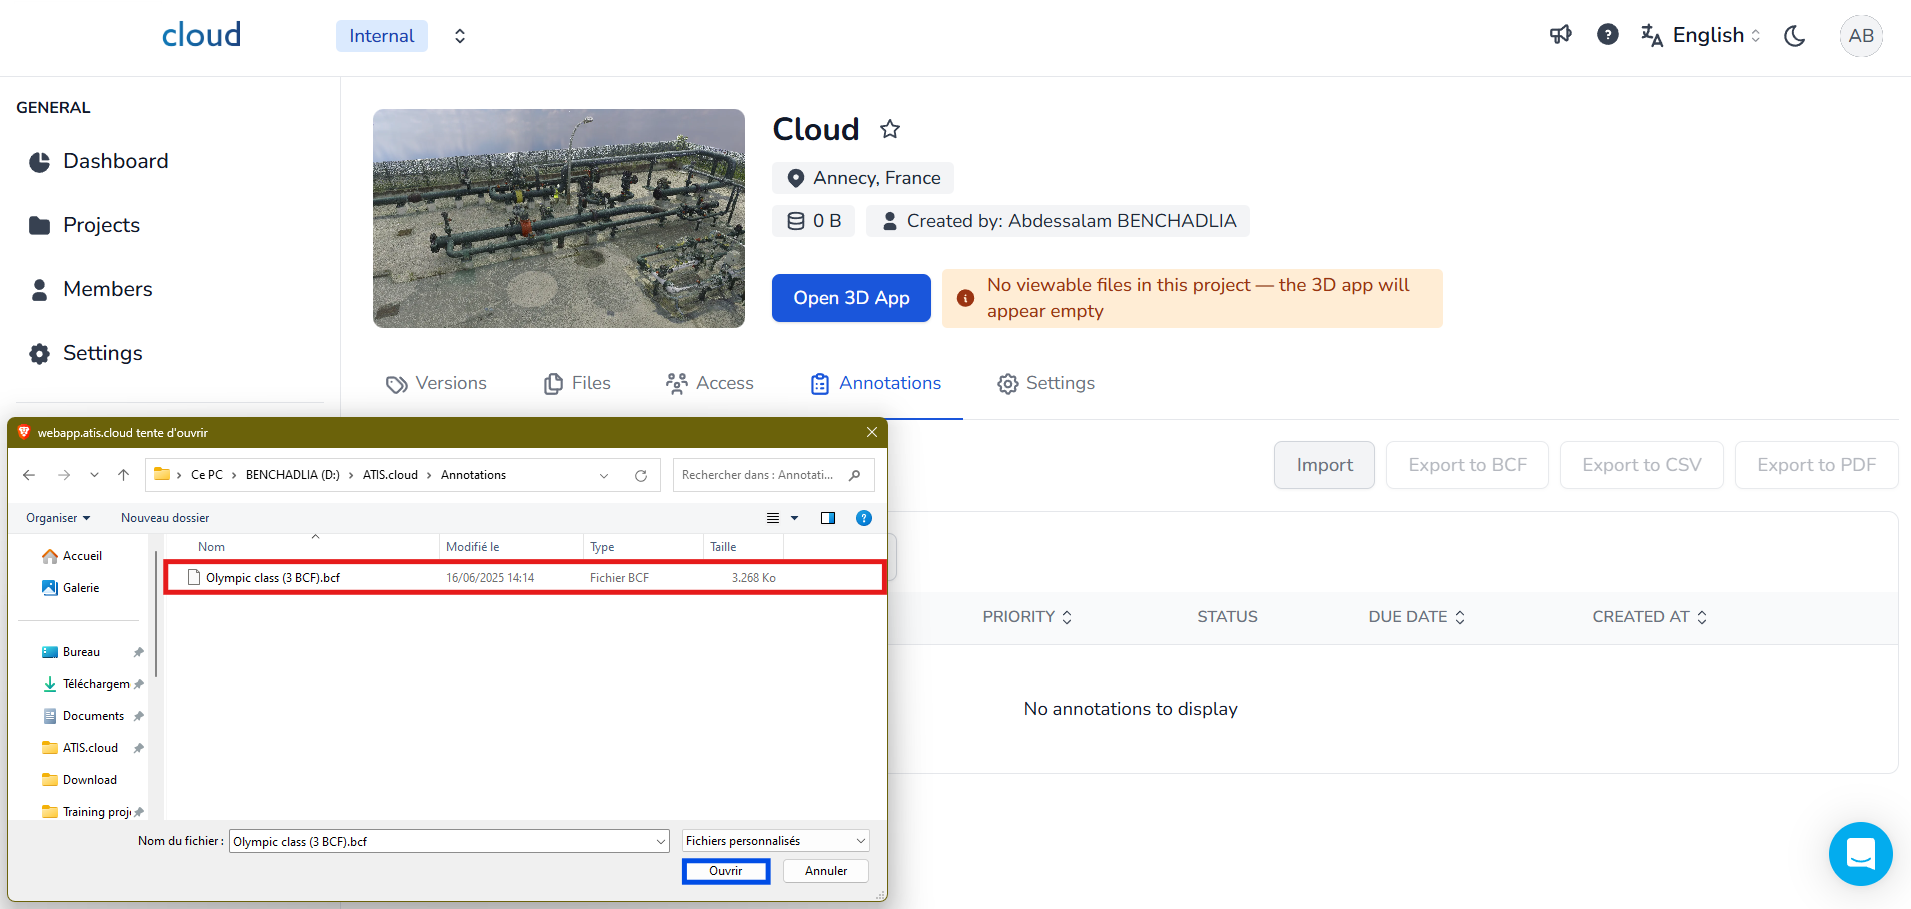Favorite the Cloud project star icon

coord(890,129)
